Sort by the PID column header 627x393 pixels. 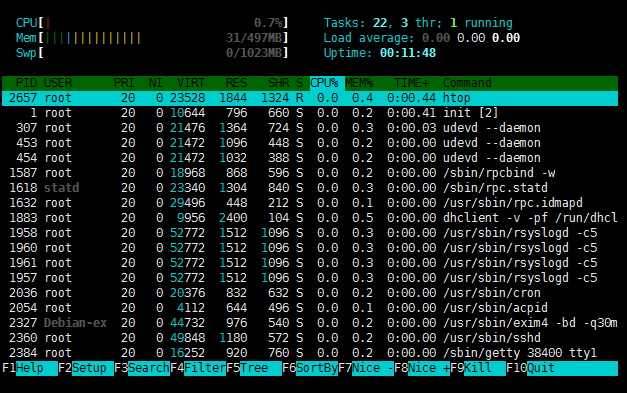click(26, 83)
